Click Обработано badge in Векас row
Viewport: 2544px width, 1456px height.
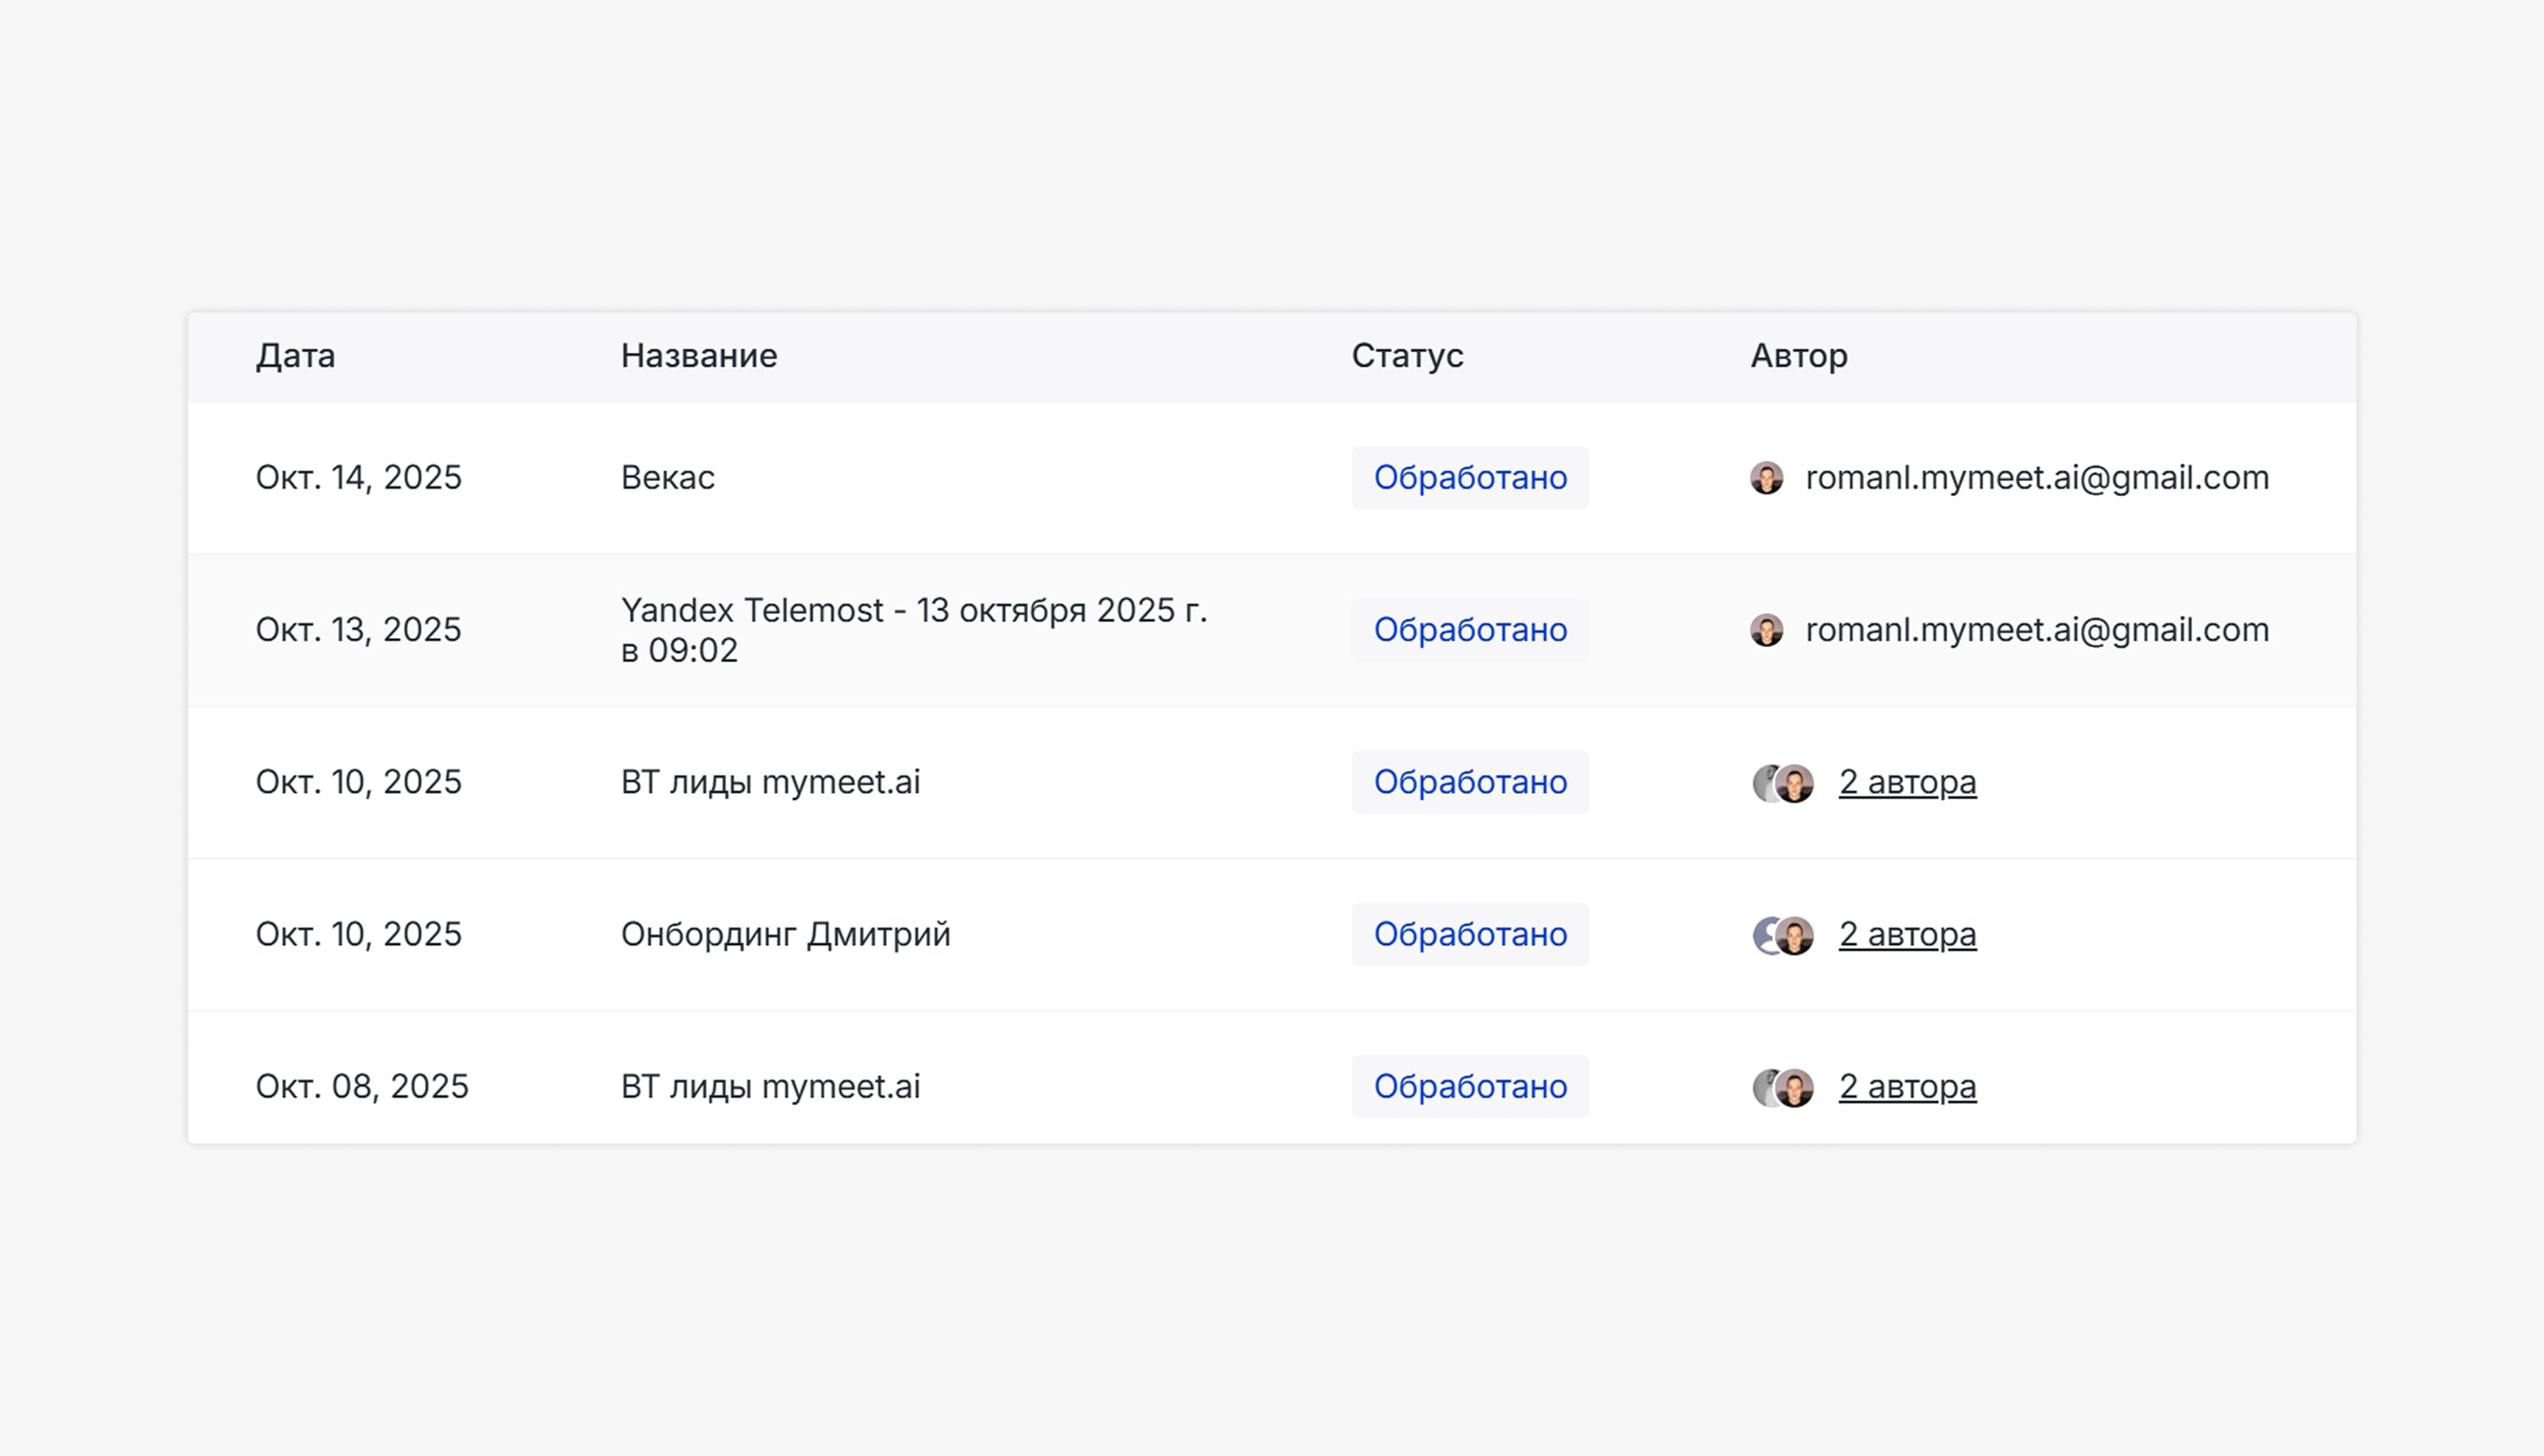click(1469, 478)
